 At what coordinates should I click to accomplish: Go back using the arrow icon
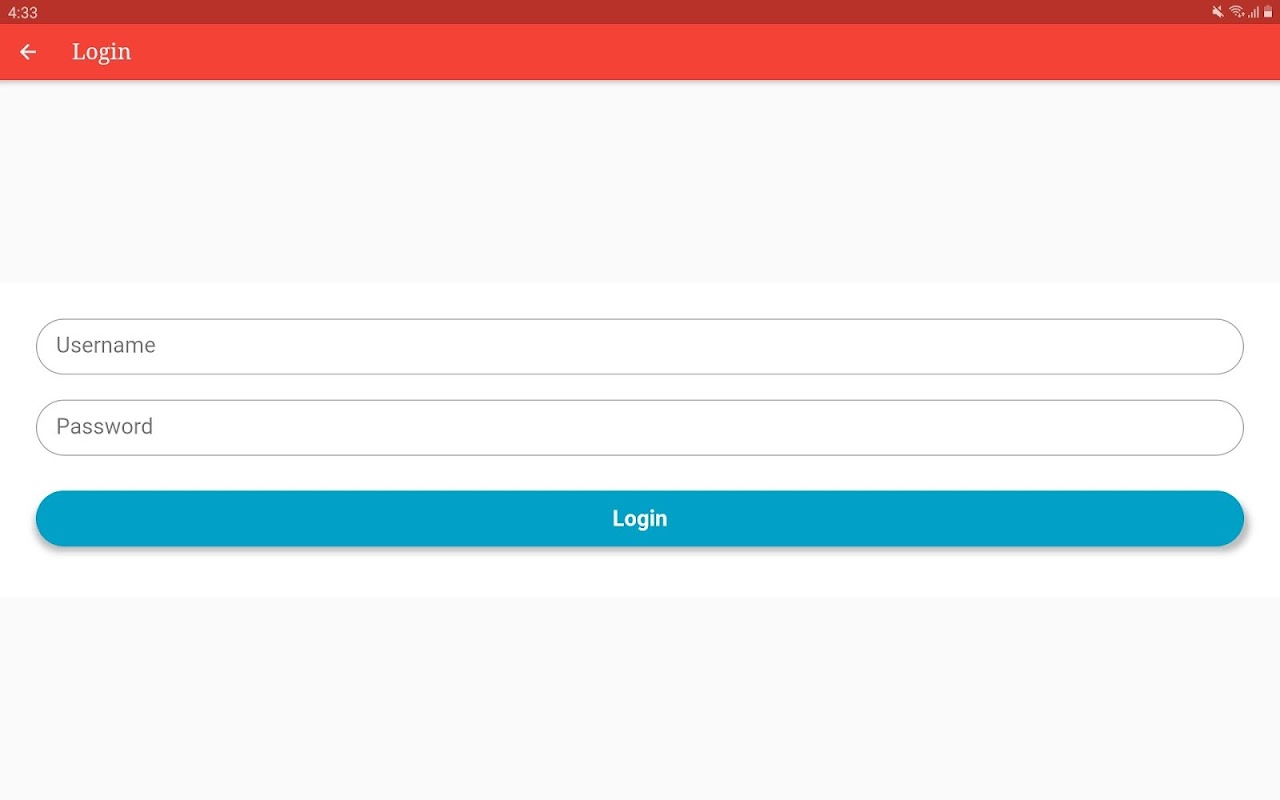pyautogui.click(x=28, y=52)
